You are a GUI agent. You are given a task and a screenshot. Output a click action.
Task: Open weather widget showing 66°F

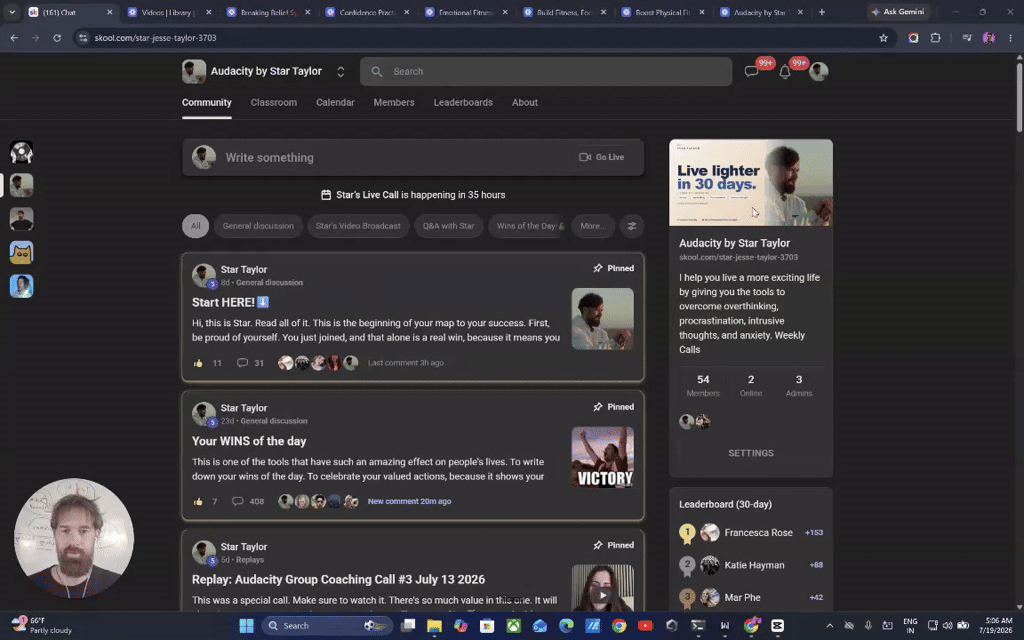point(42,626)
